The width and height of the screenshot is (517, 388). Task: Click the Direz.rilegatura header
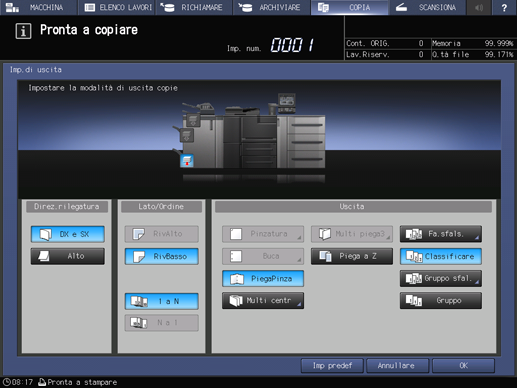67,207
